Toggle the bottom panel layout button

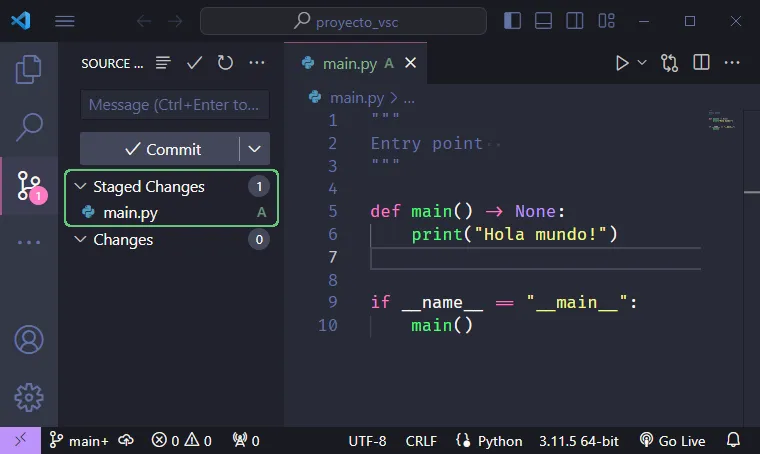pos(543,21)
